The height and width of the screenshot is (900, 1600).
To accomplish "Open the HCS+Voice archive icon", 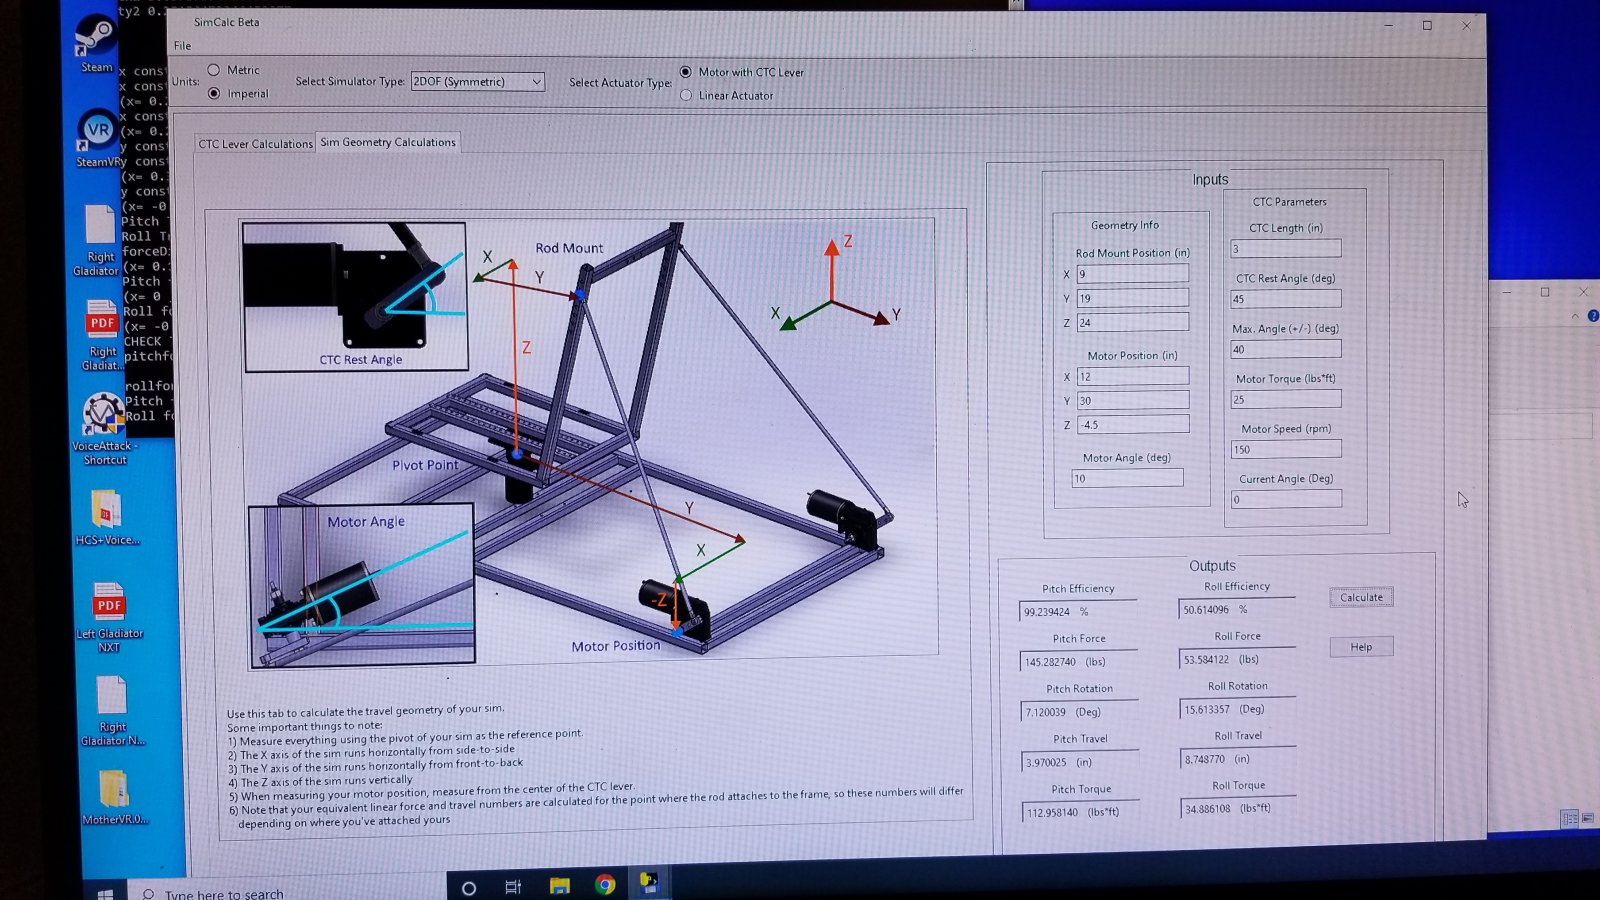I will pyautogui.click(x=107, y=517).
